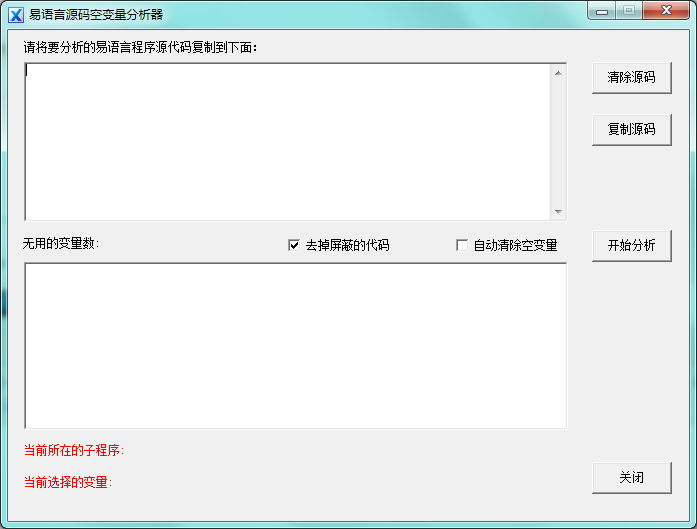Start analysis with the 开始分析 button
Viewport: 697px width, 529px height.
[x=631, y=245]
